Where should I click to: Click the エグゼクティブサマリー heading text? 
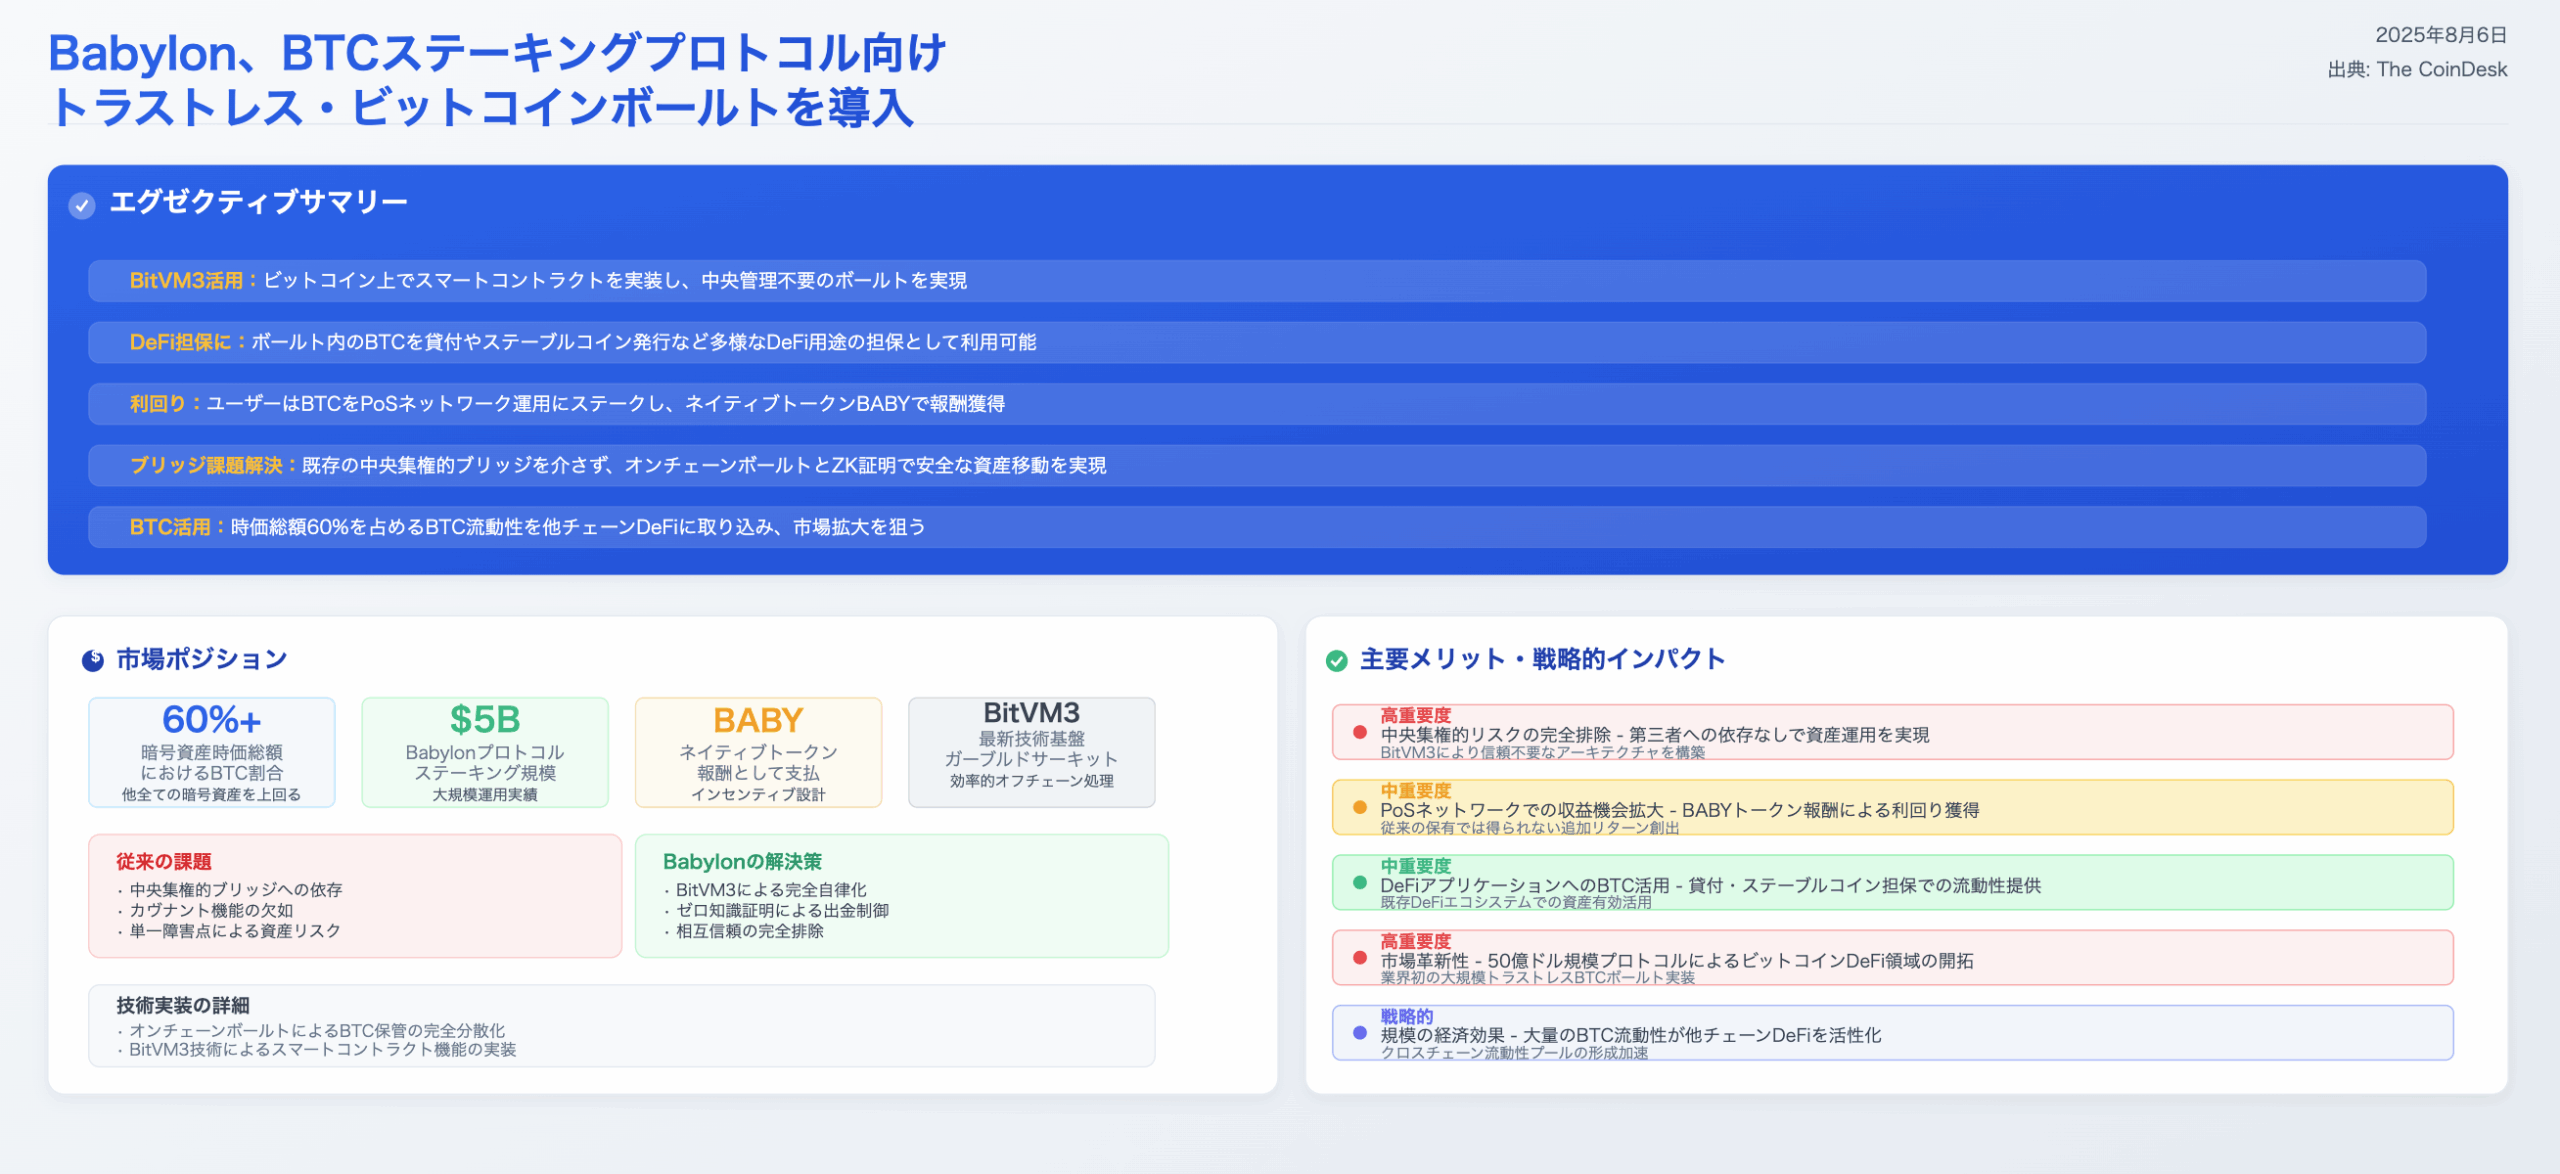tap(258, 202)
